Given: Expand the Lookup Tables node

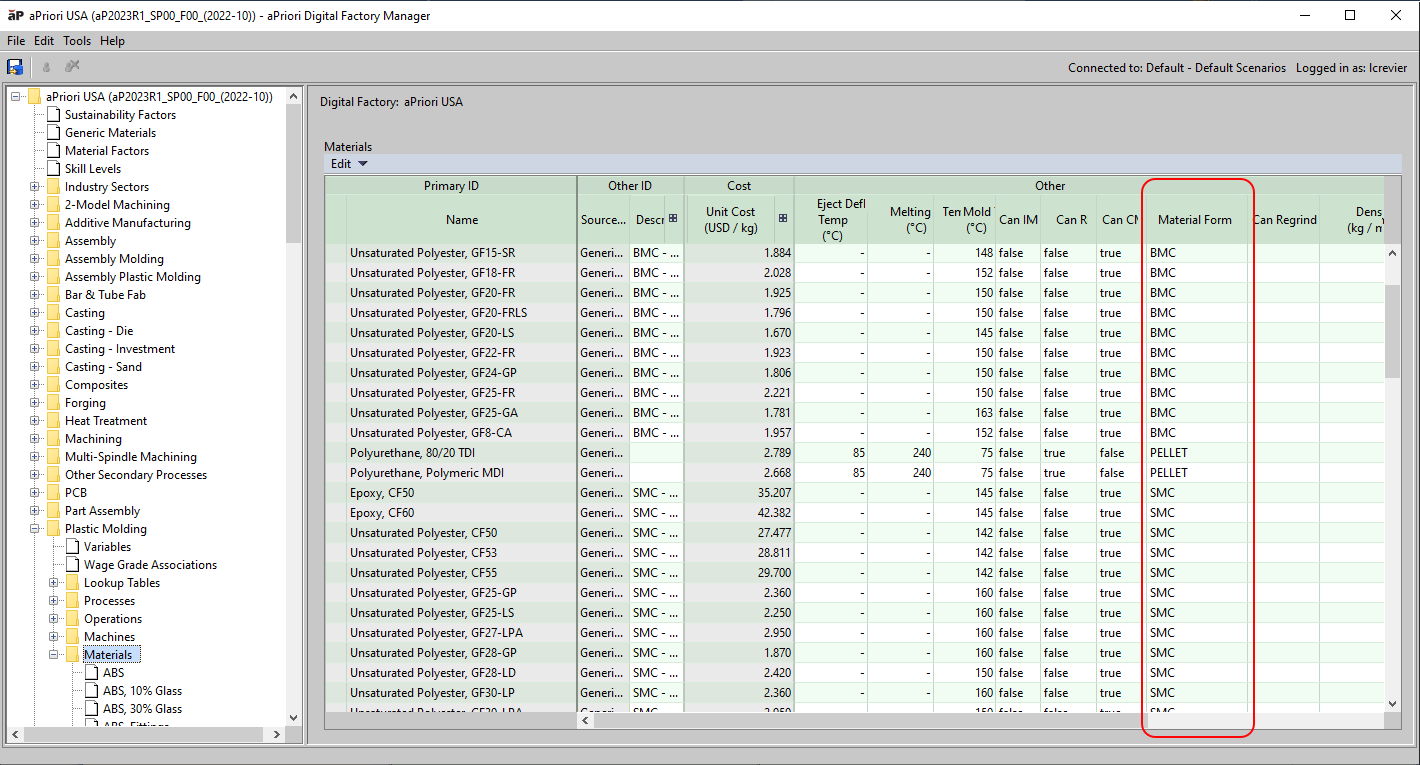Looking at the screenshot, I should click(x=54, y=583).
